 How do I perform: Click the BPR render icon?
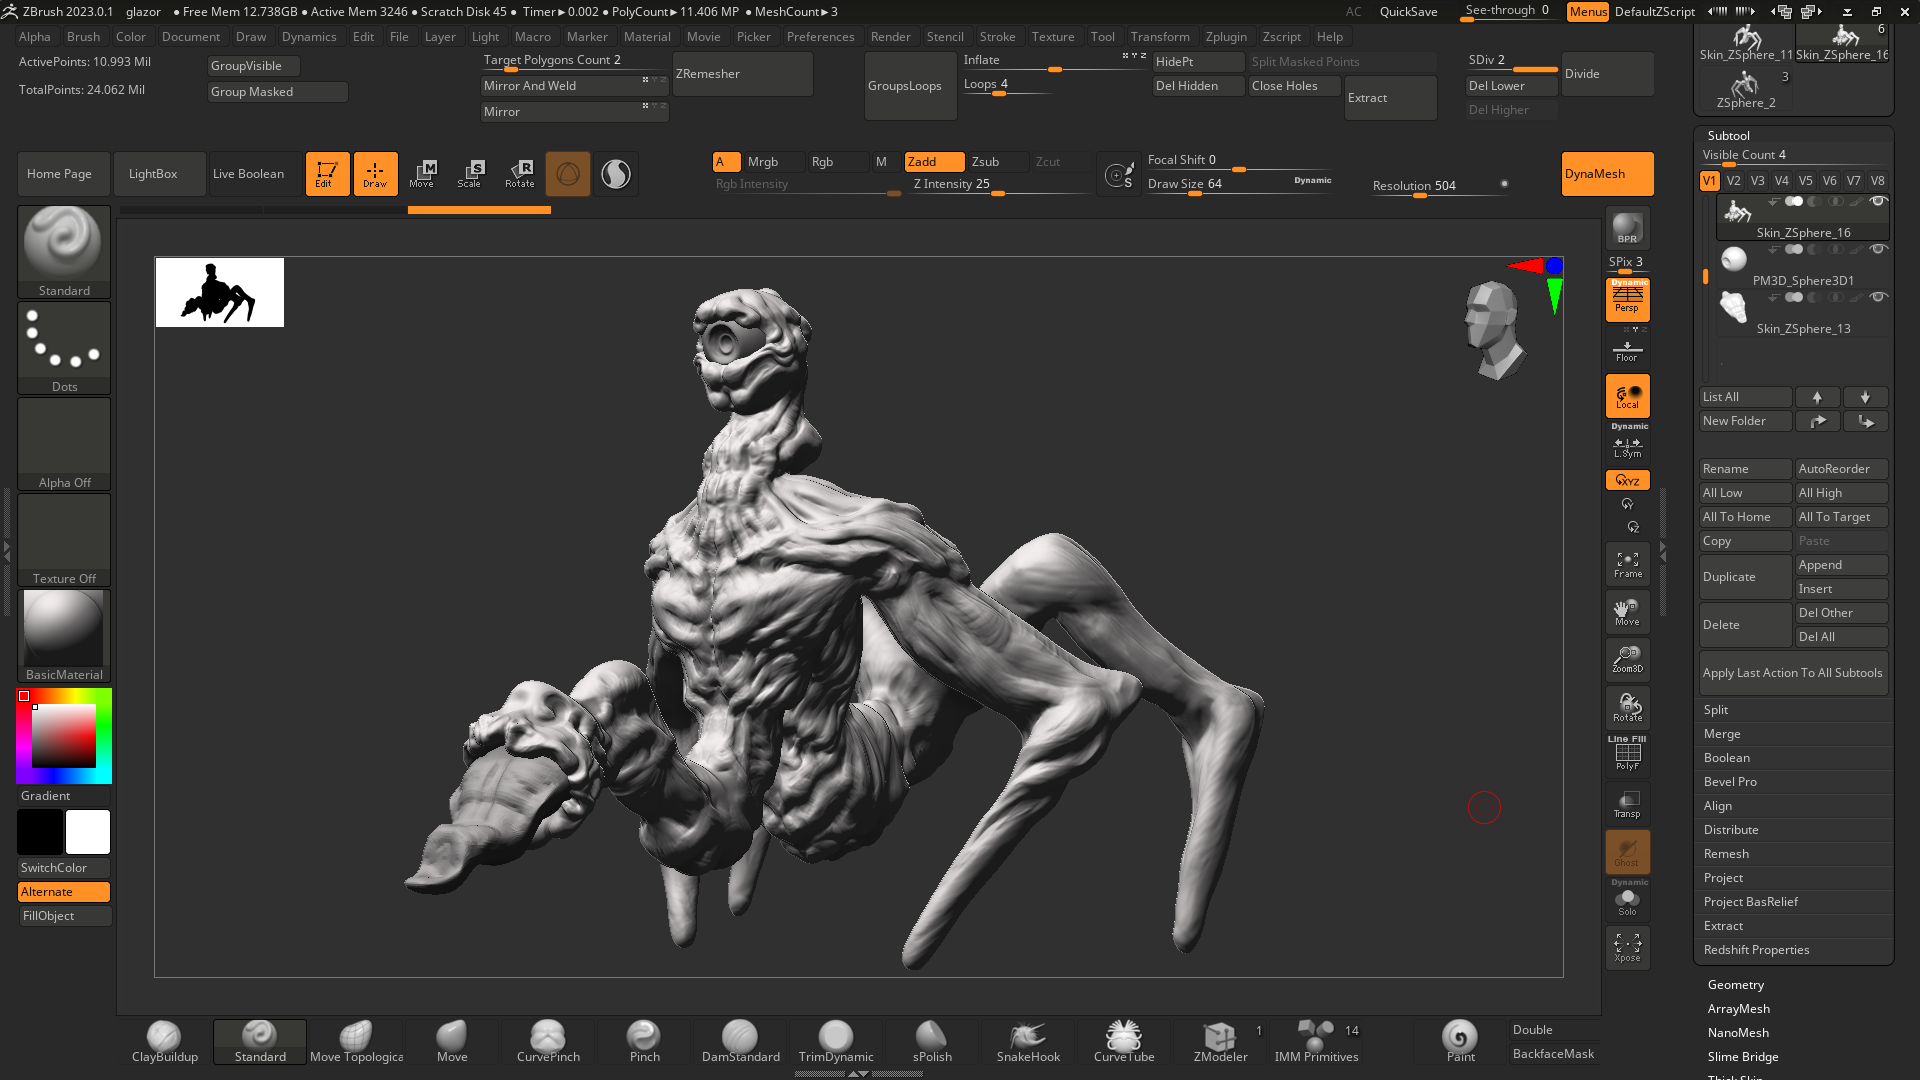[1627, 228]
